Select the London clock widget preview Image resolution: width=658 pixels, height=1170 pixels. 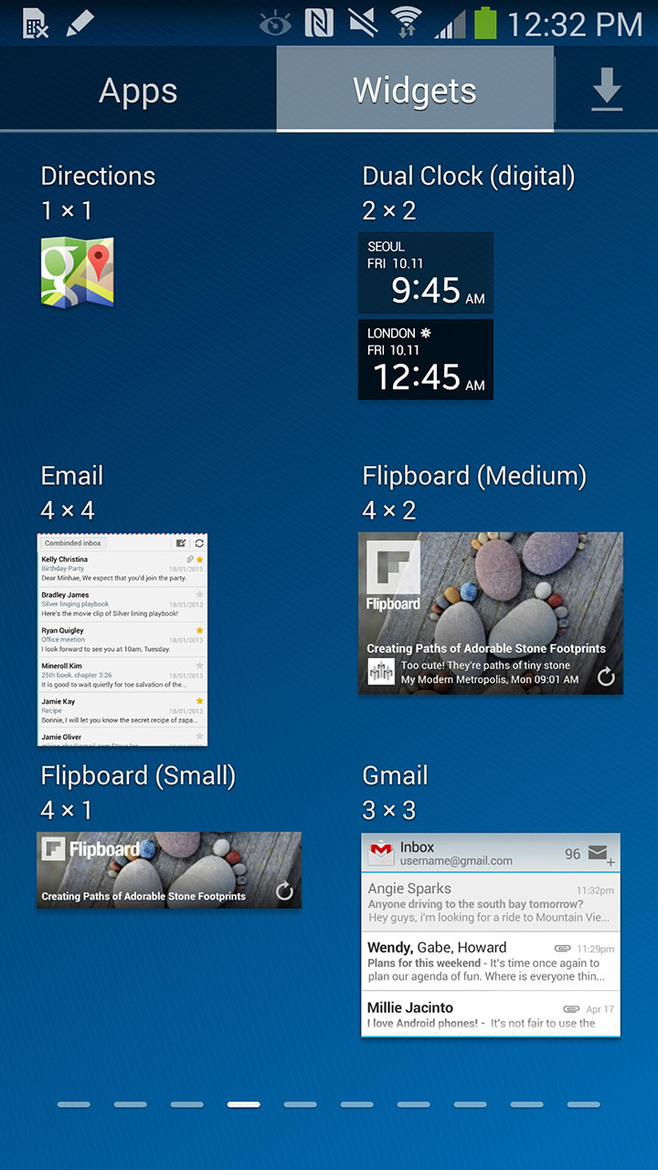(x=426, y=360)
